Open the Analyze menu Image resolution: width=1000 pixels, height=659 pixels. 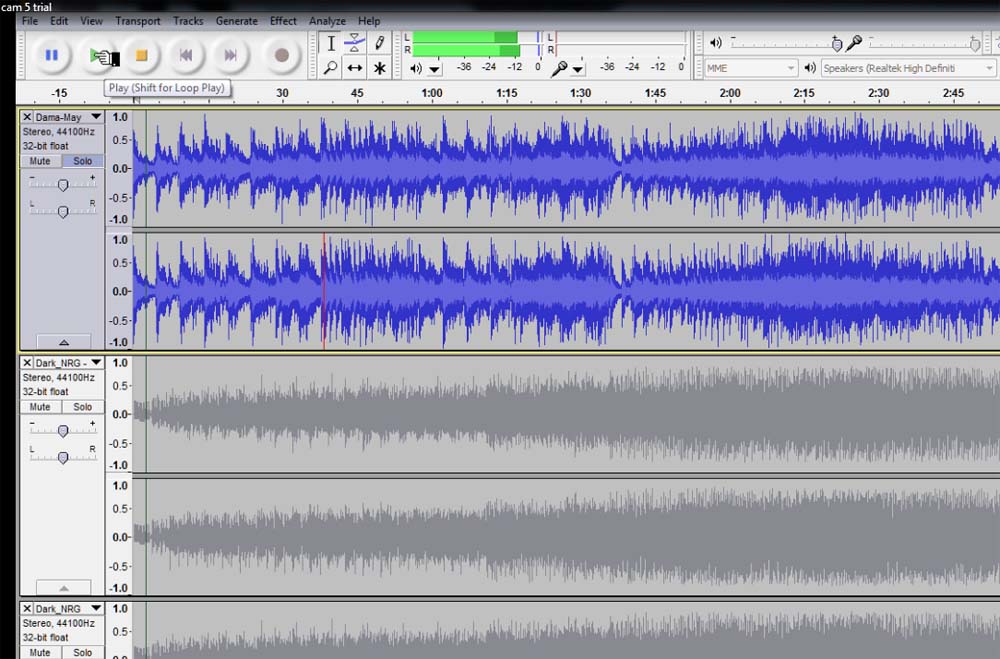[327, 21]
